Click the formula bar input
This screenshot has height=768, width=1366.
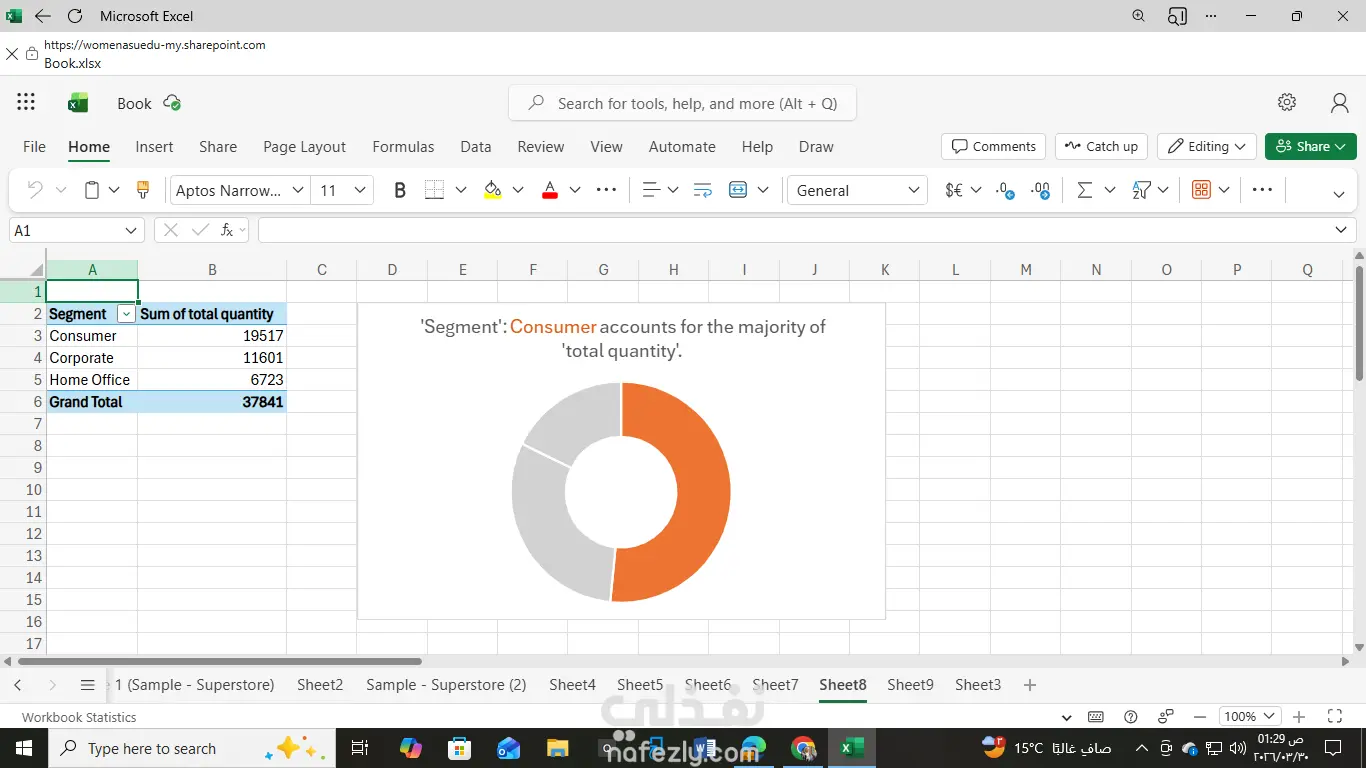[794, 230]
